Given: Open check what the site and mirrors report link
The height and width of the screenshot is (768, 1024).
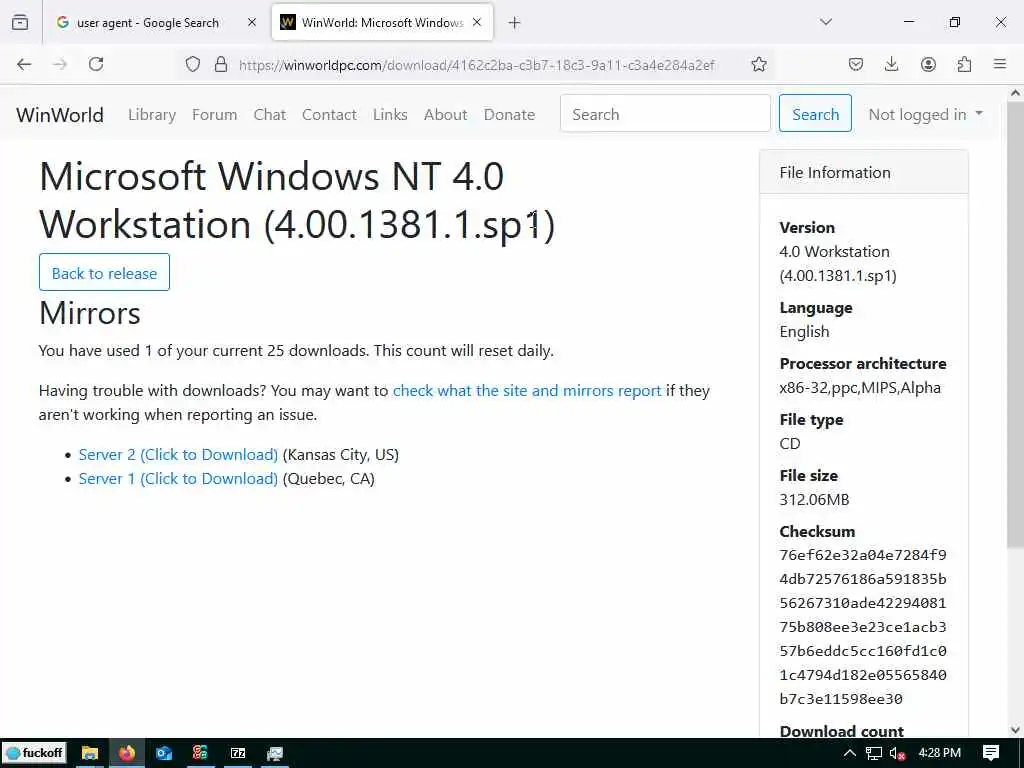Looking at the screenshot, I should [x=527, y=391].
